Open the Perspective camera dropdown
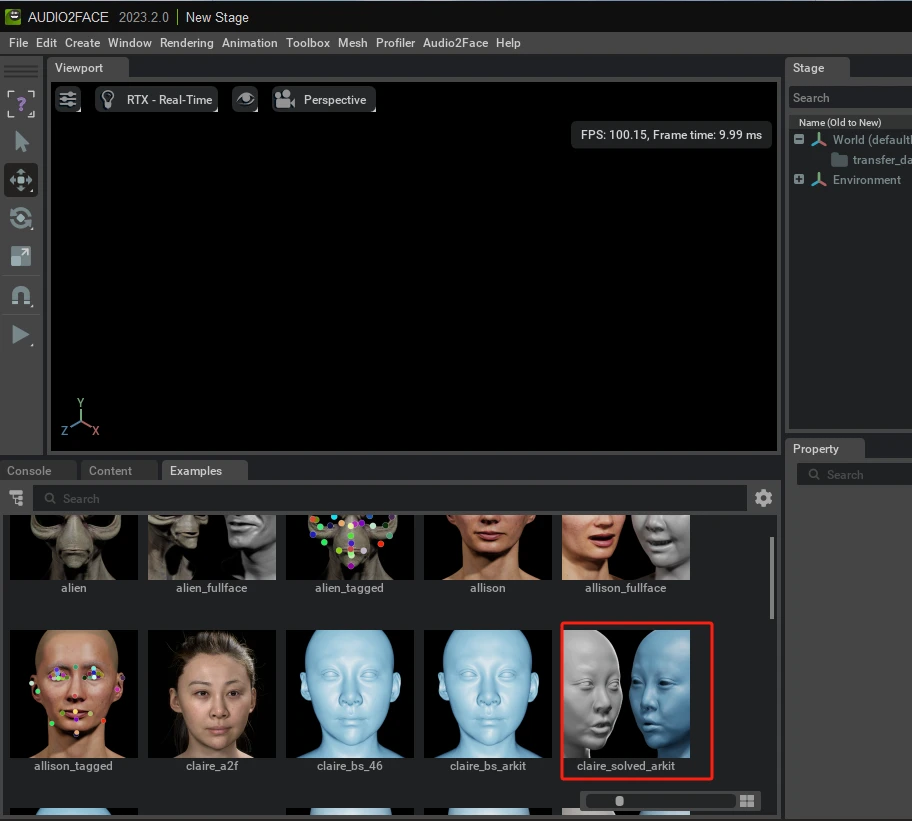 323,99
